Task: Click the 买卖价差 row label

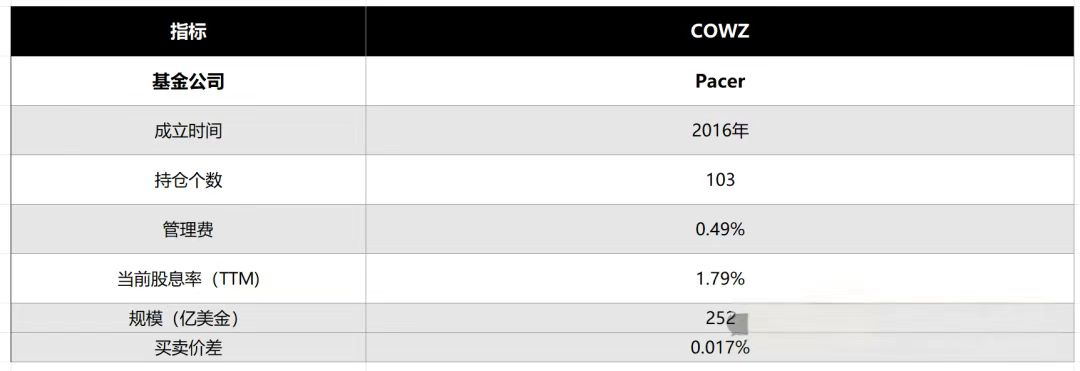Action: (188, 348)
